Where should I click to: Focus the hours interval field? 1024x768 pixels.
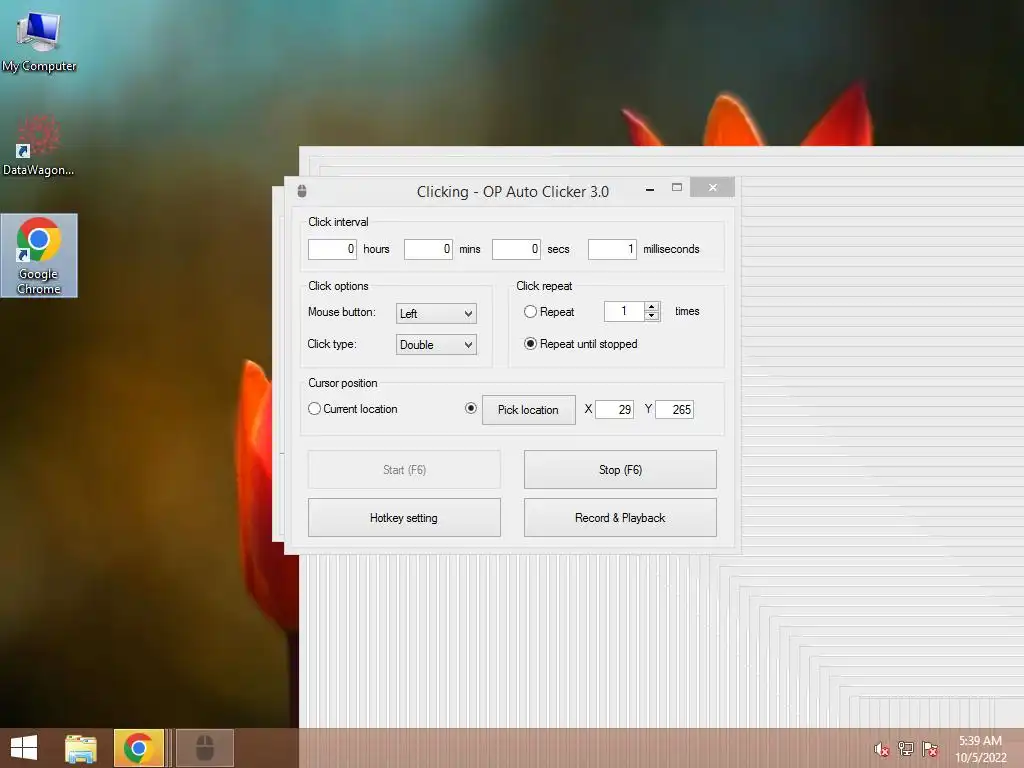332,249
